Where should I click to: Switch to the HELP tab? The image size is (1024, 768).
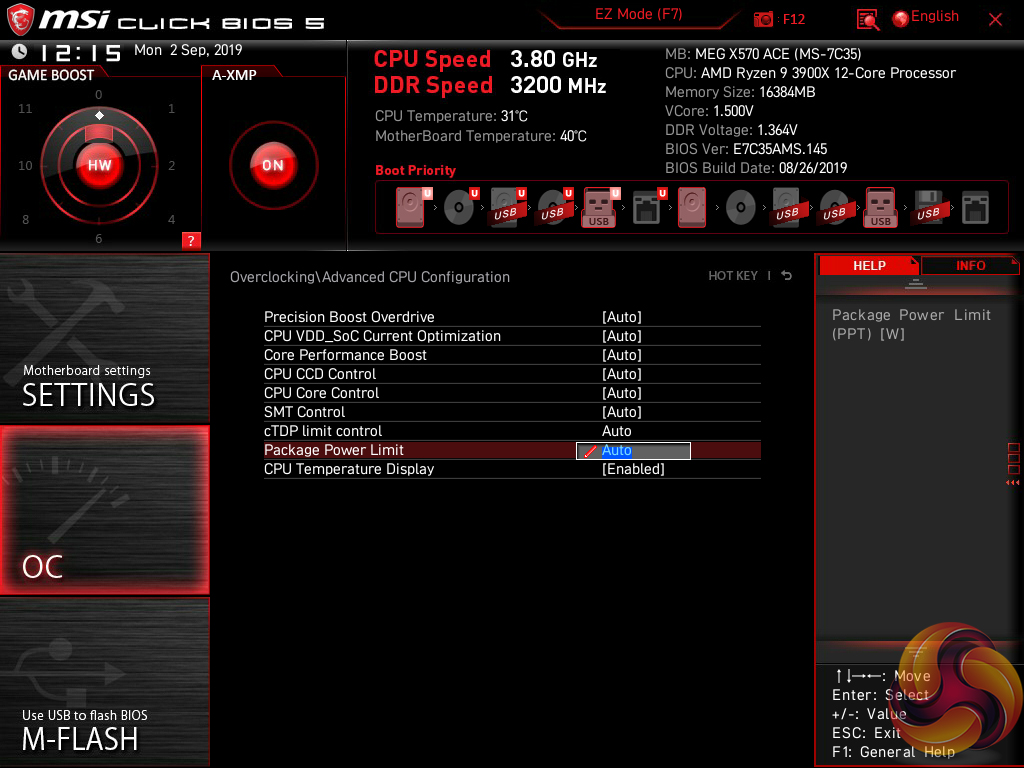(x=869, y=265)
